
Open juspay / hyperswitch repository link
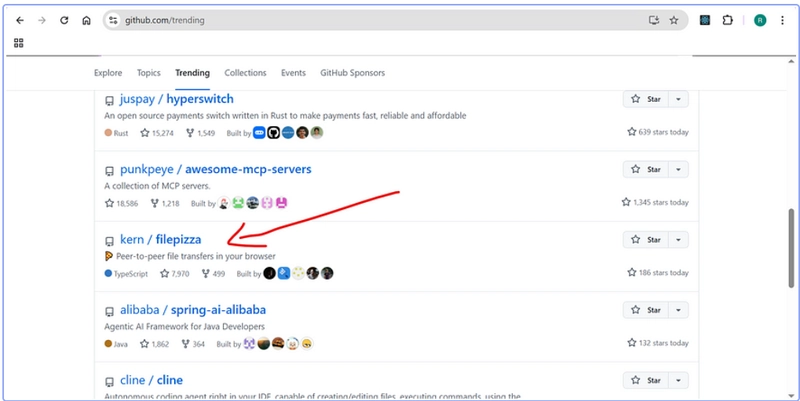pyautogui.click(x=177, y=99)
